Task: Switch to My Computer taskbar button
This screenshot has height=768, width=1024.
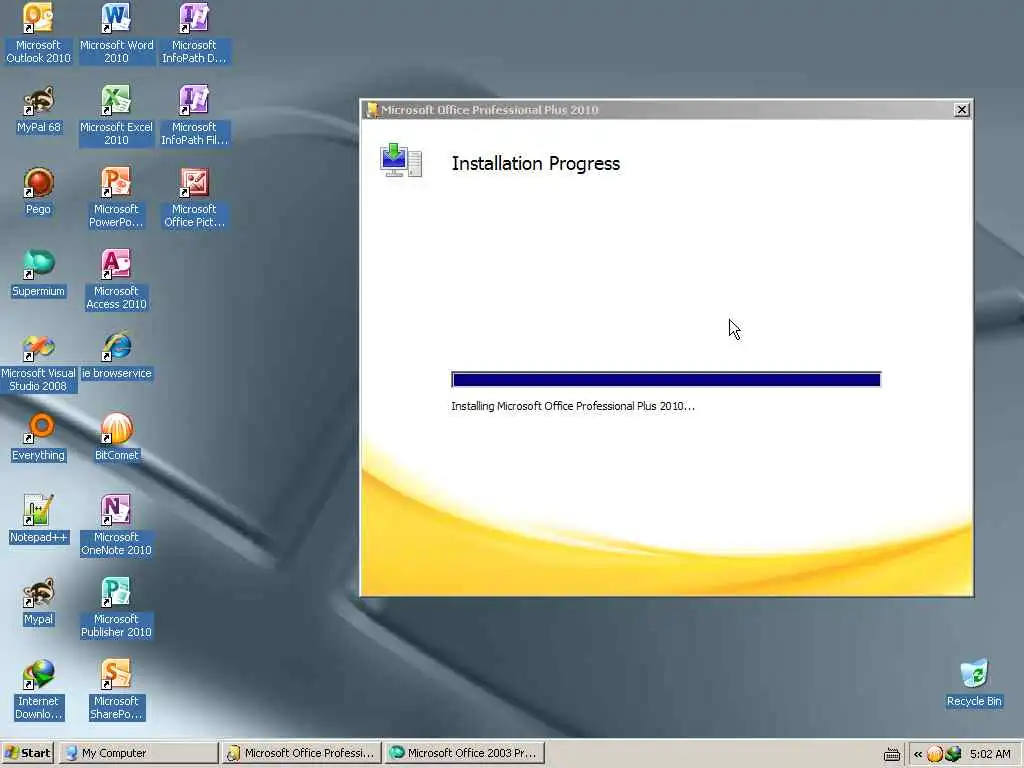Action: pyautogui.click(x=138, y=753)
